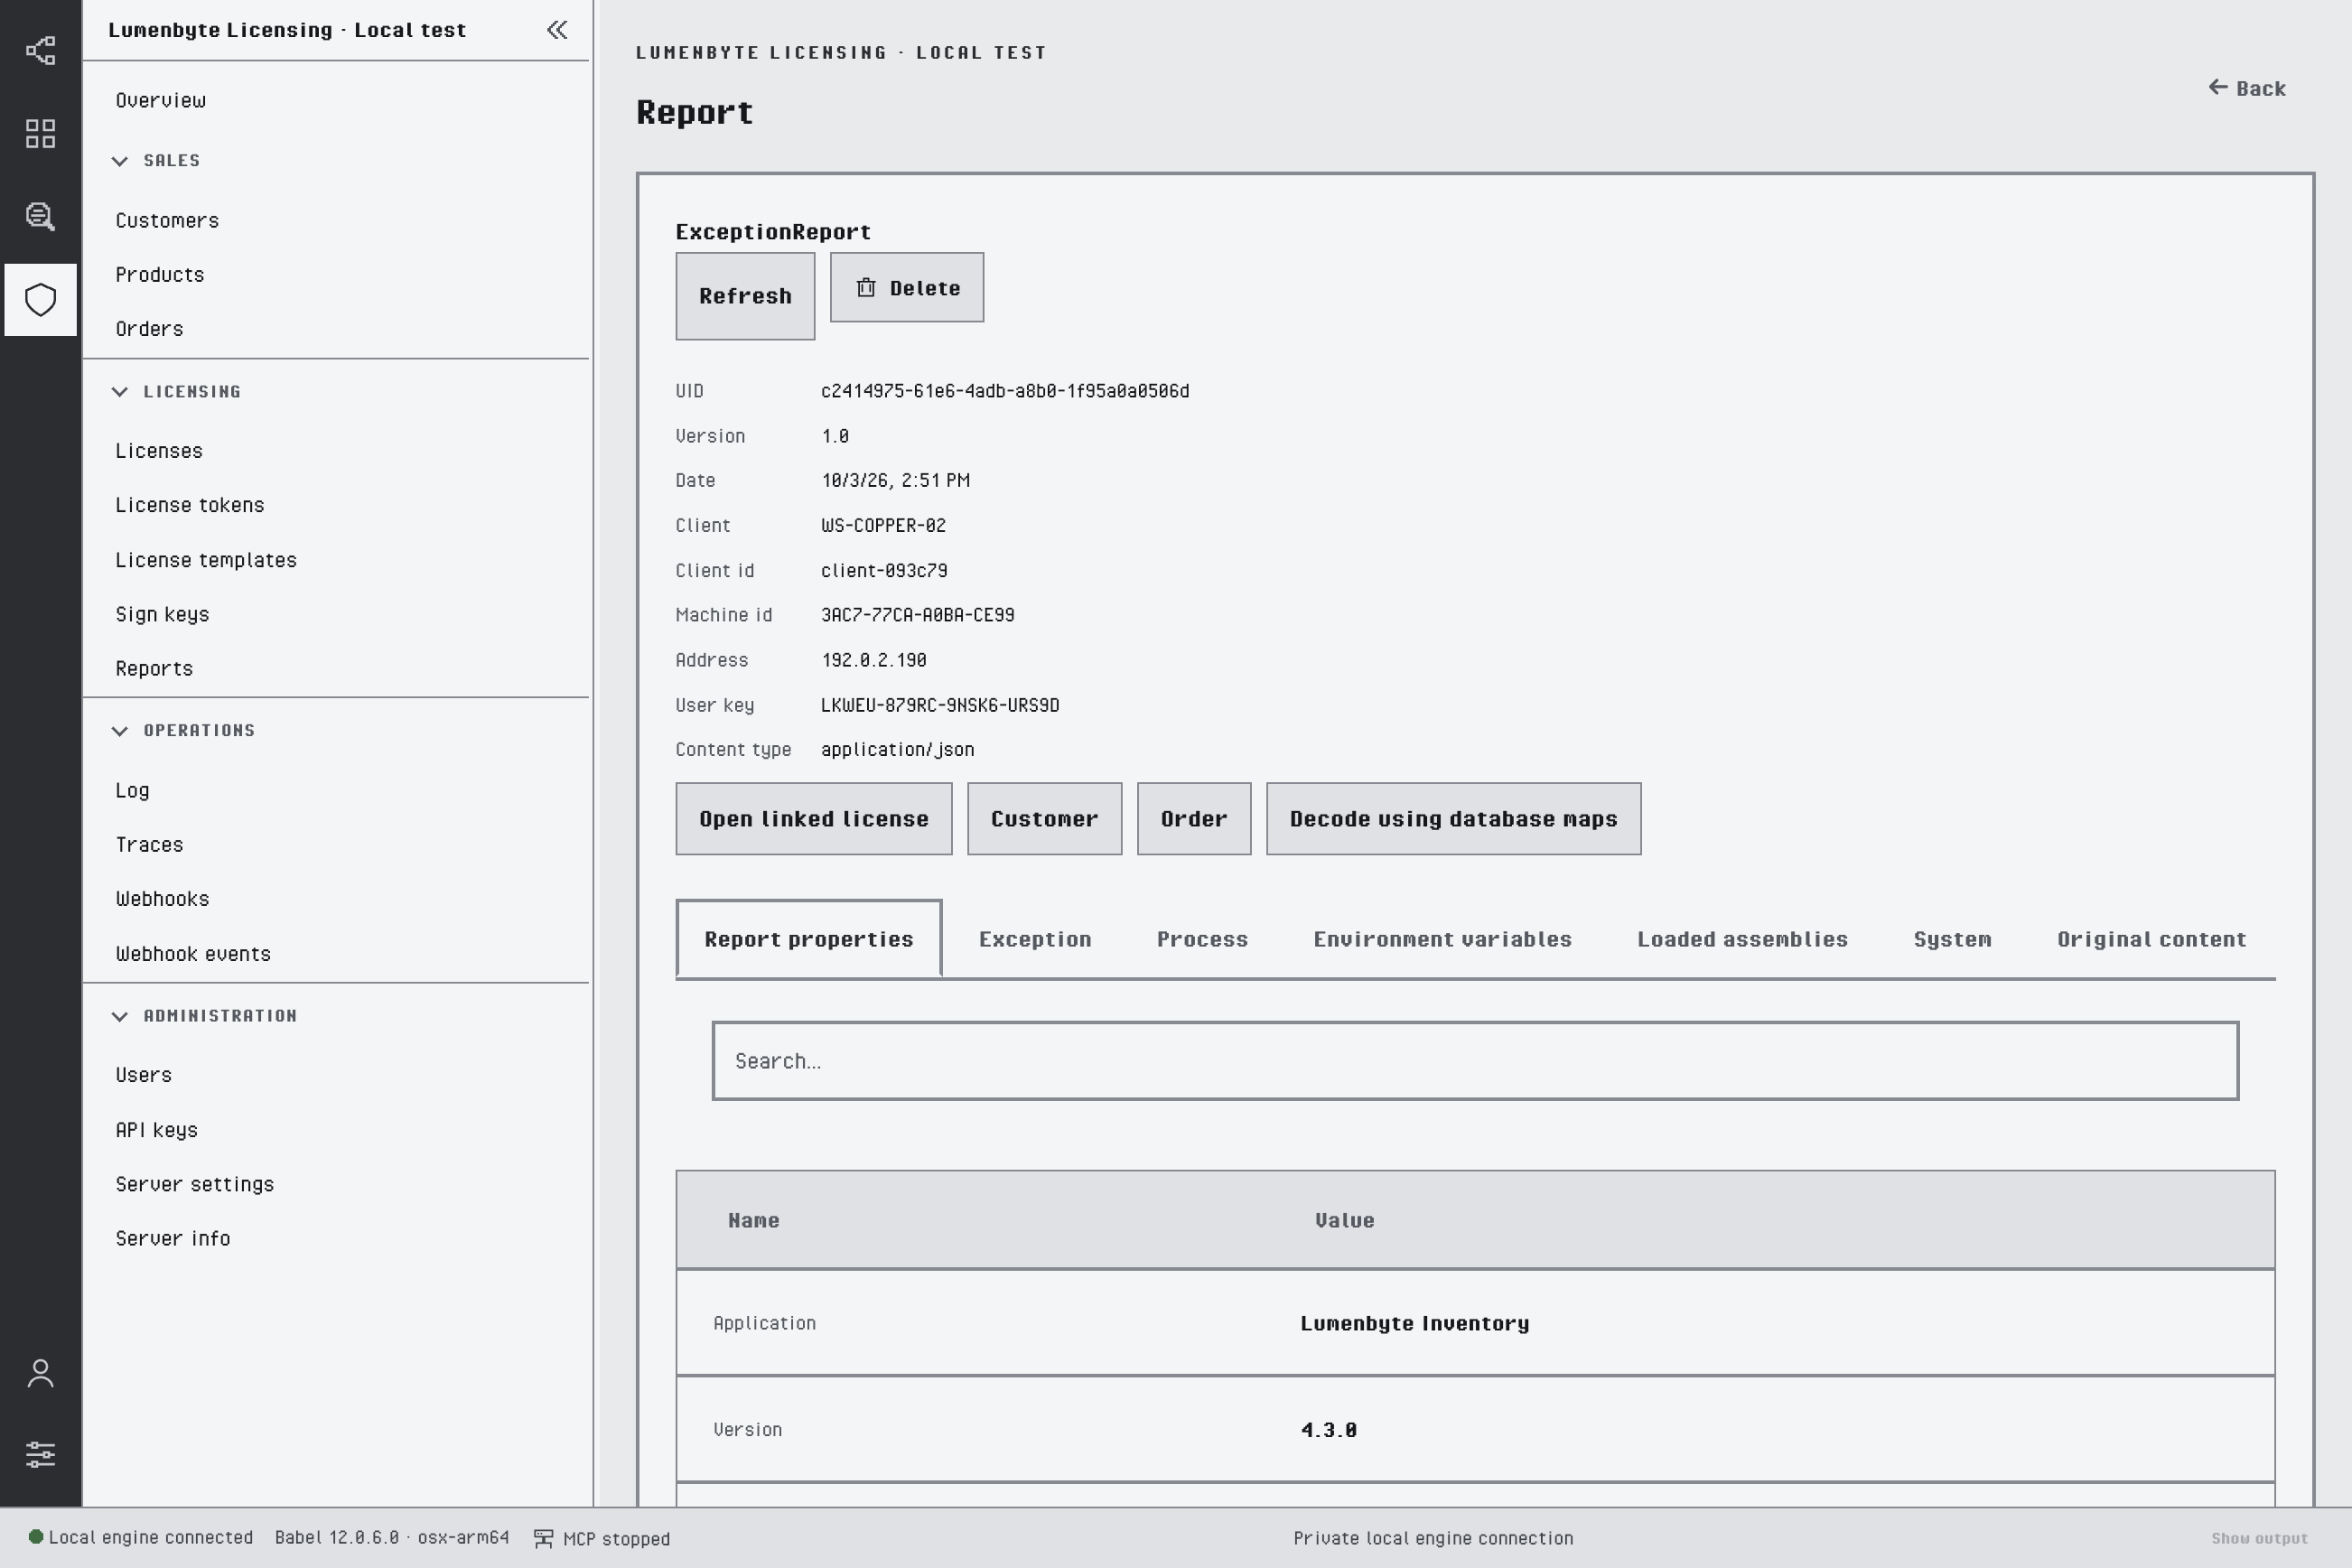This screenshot has height=1568, width=2352.
Task: Click the Refresh button
Action: click(x=745, y=296)
